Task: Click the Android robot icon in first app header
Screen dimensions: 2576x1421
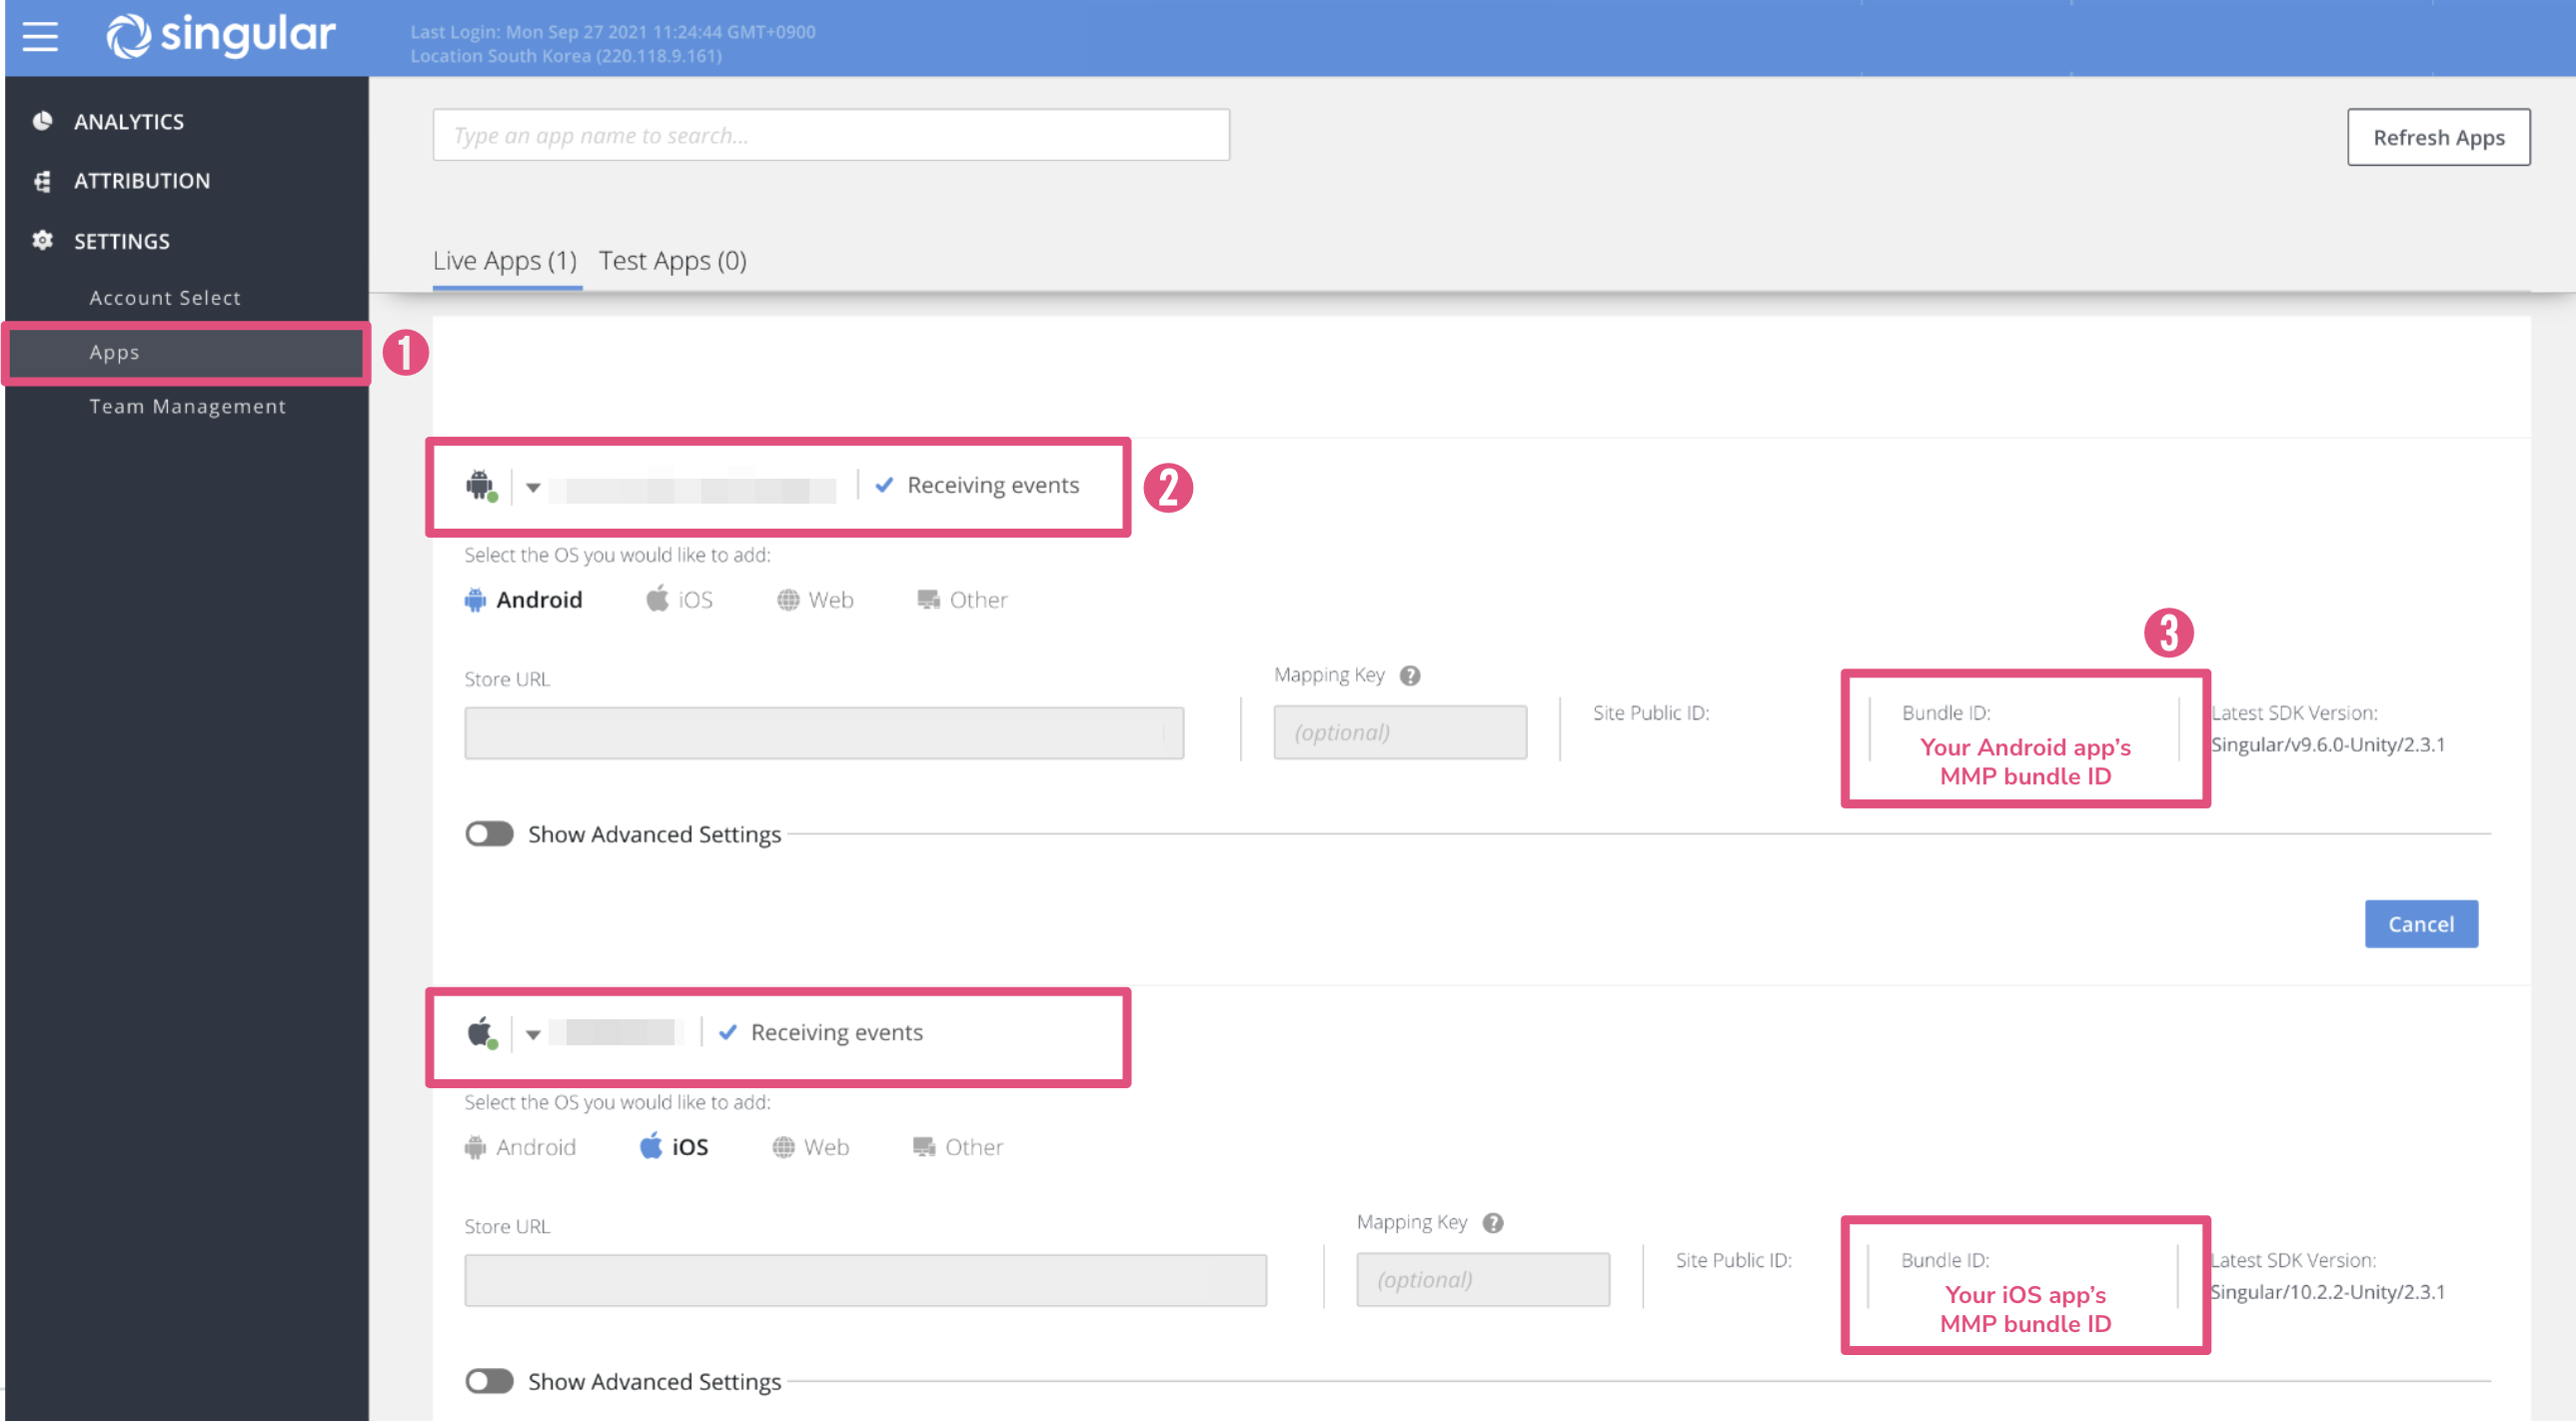Action: (480, 485)
